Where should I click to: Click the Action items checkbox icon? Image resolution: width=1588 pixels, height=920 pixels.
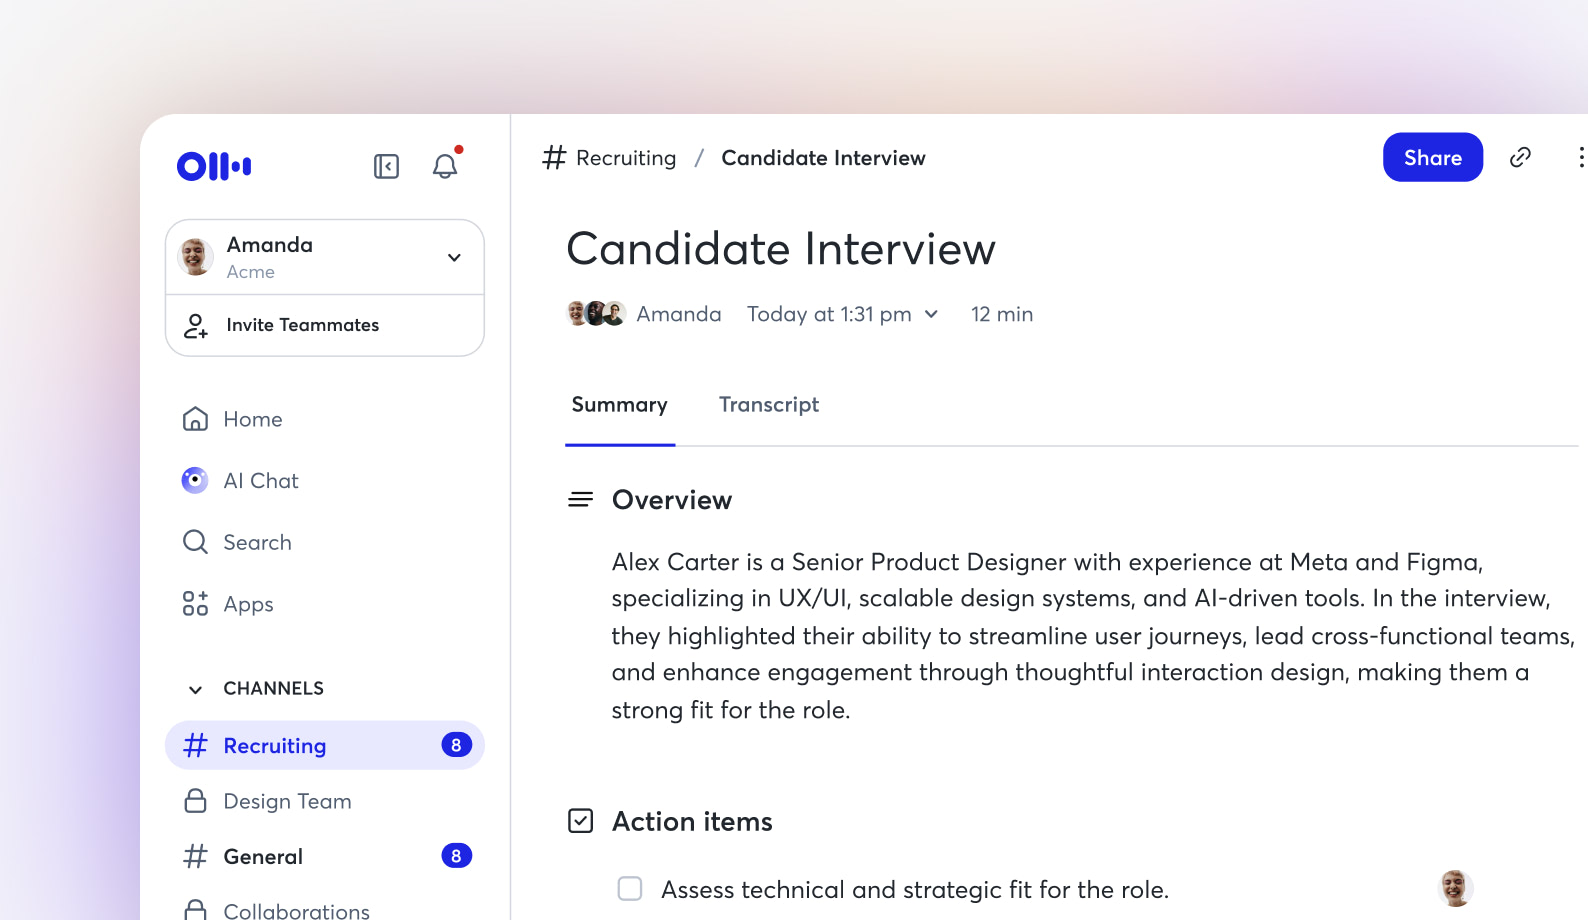(x=581, y=821)
